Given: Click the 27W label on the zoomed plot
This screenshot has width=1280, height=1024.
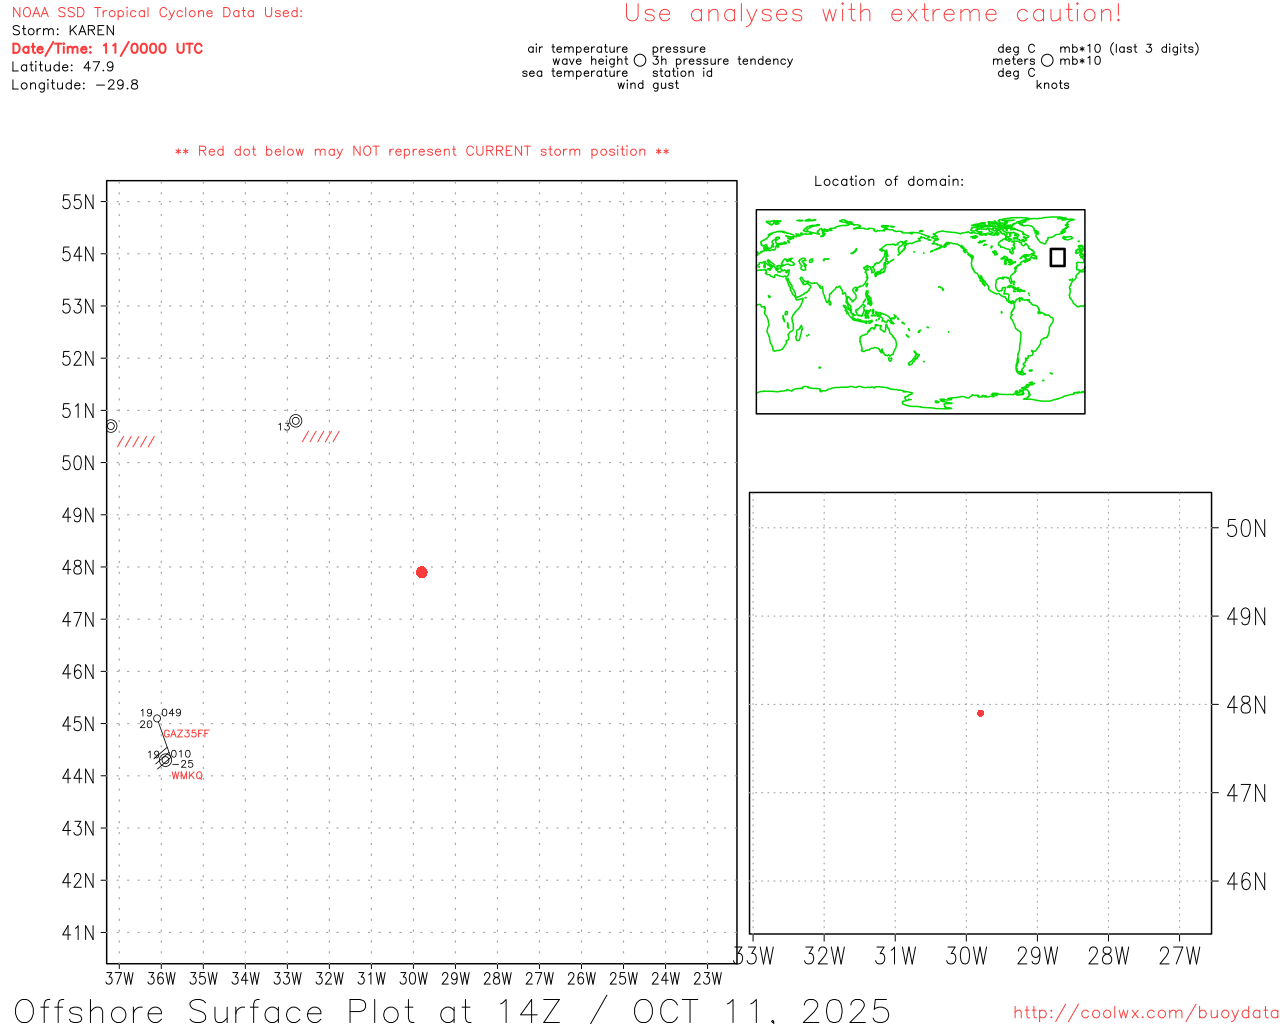Looking at the screenshot, I should 1180,956.
